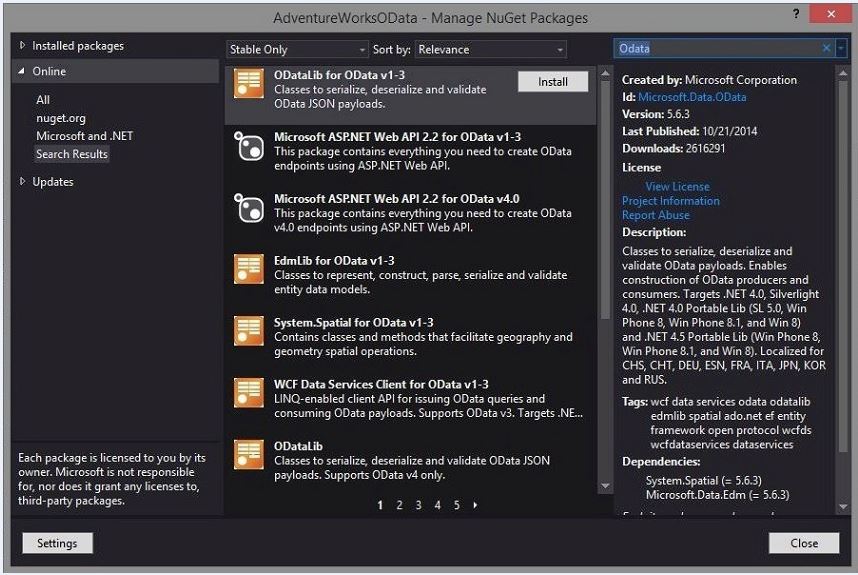Select All under Online
Screen dimensions: 858x575
point(43,100)
